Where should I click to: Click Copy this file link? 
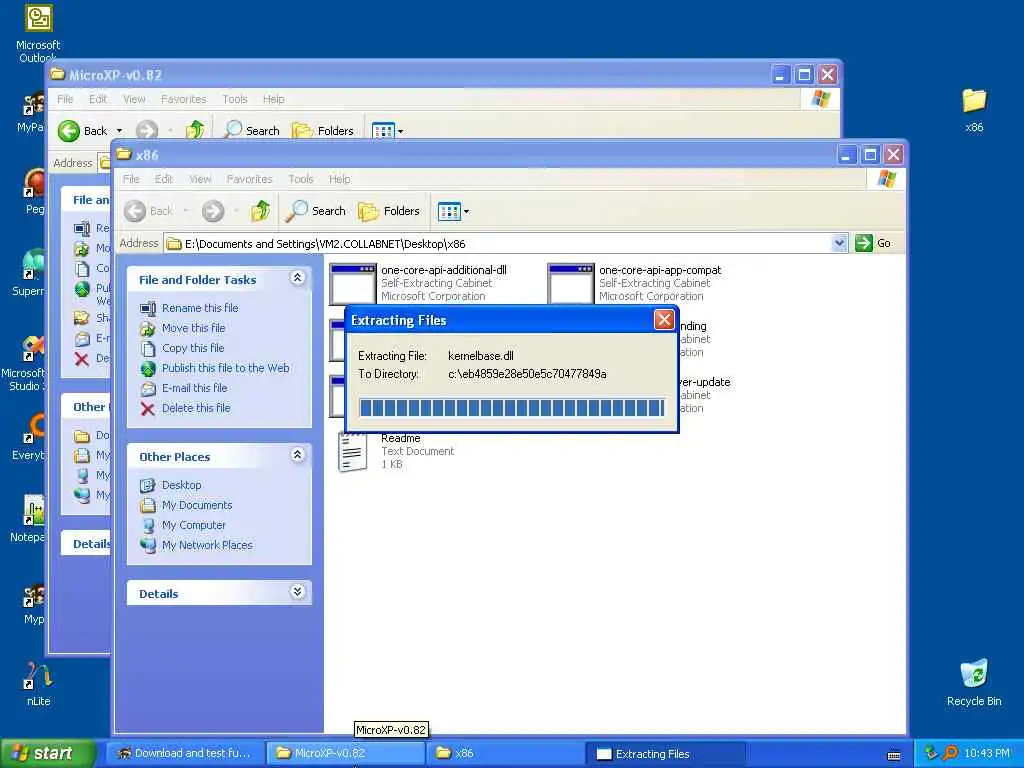click(x=193, y=348)
